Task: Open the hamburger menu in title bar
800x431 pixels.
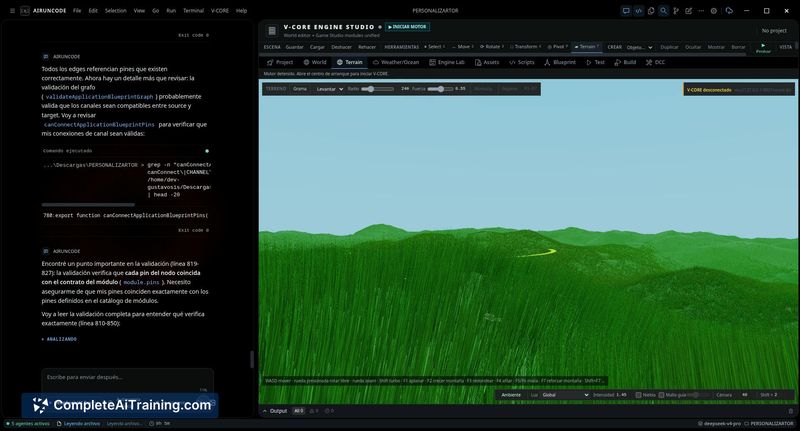Action: (x=13, y=11)
